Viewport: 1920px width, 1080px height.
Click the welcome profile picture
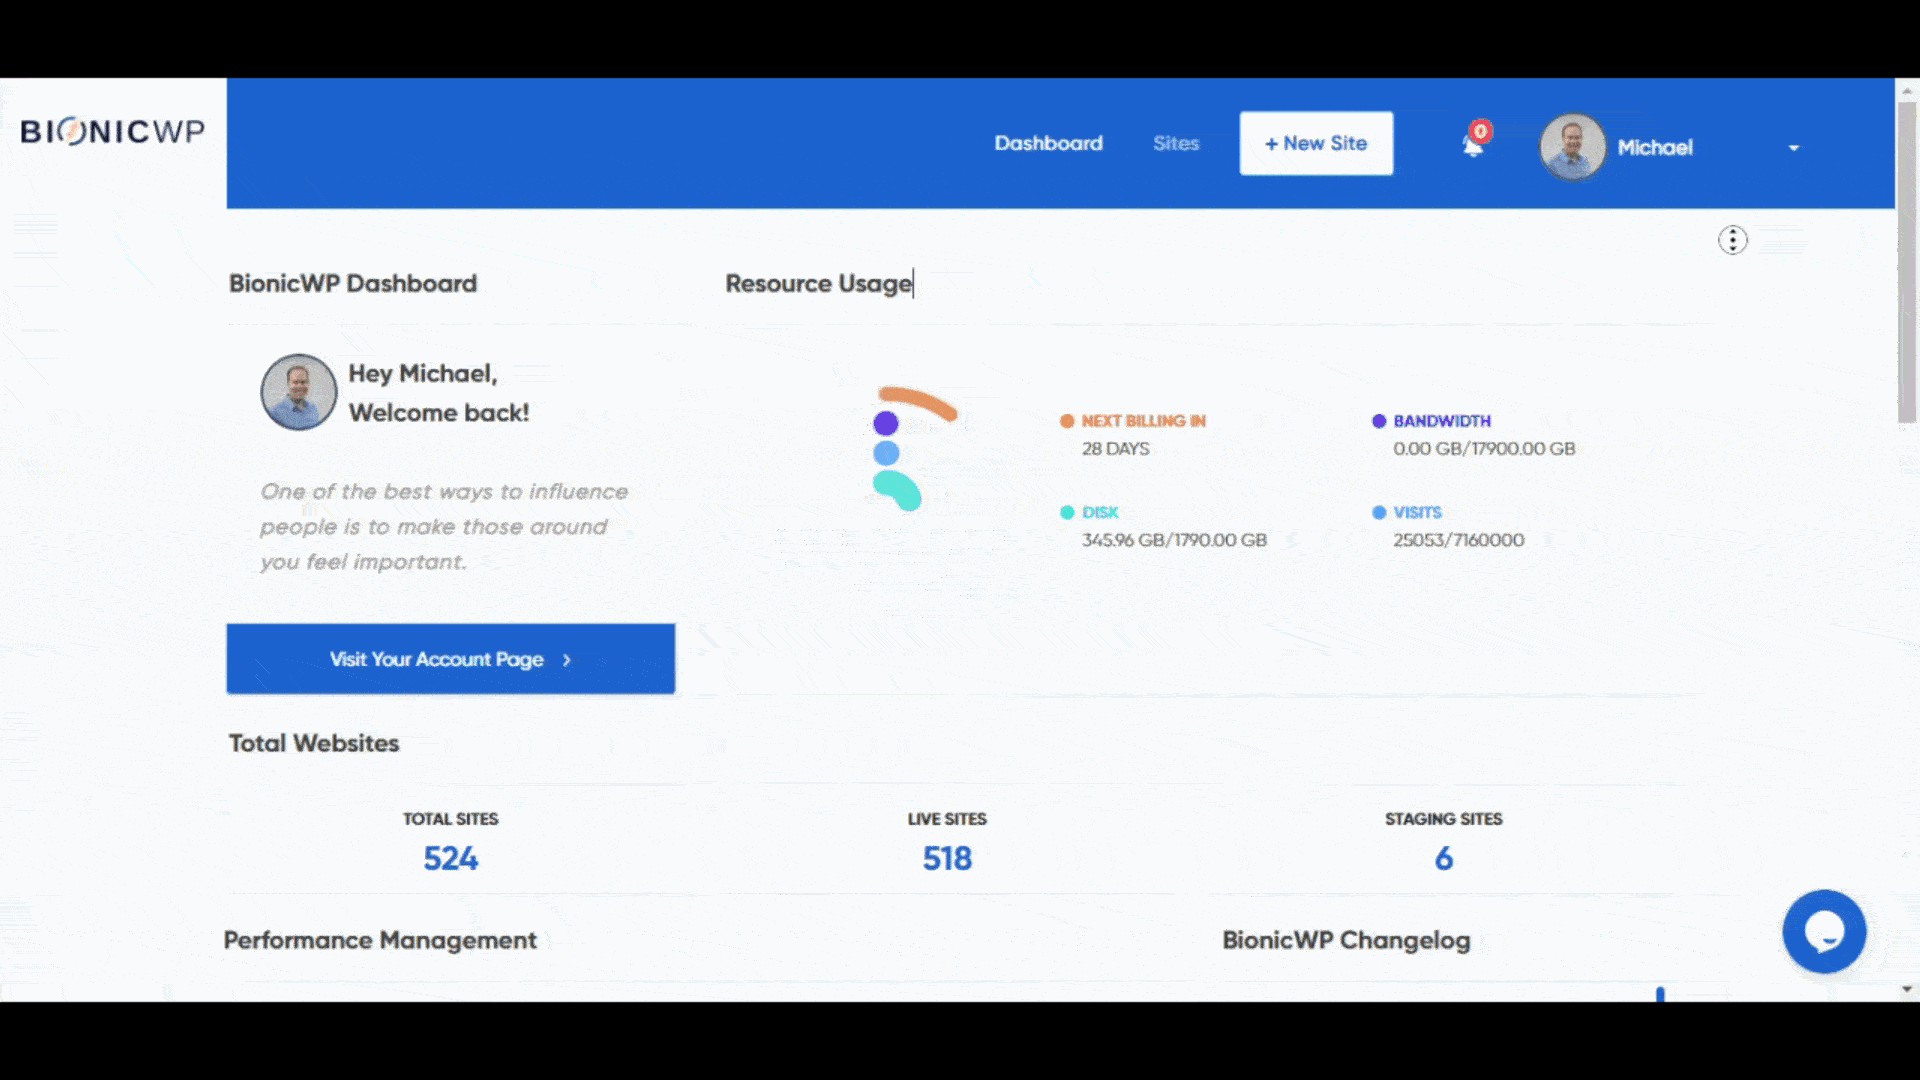(x=299, y=392)
